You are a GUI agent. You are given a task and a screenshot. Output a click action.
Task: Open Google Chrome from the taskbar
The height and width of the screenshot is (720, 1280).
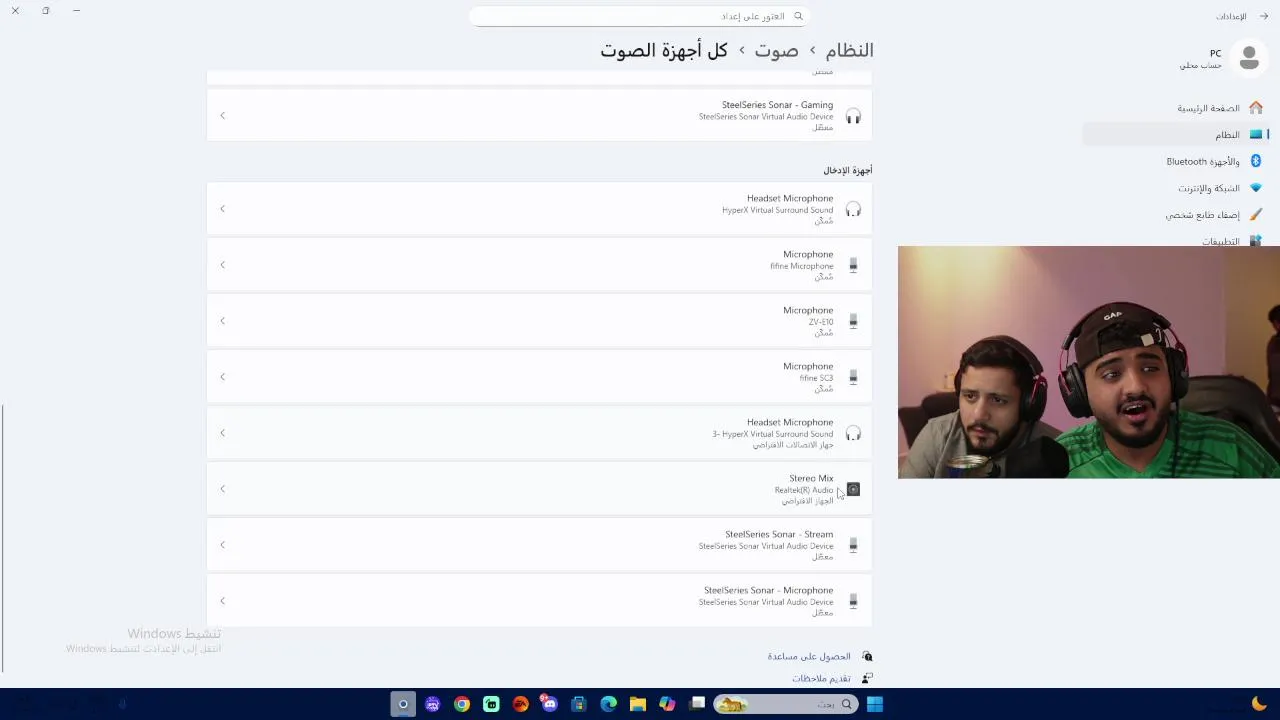point(461,704)
